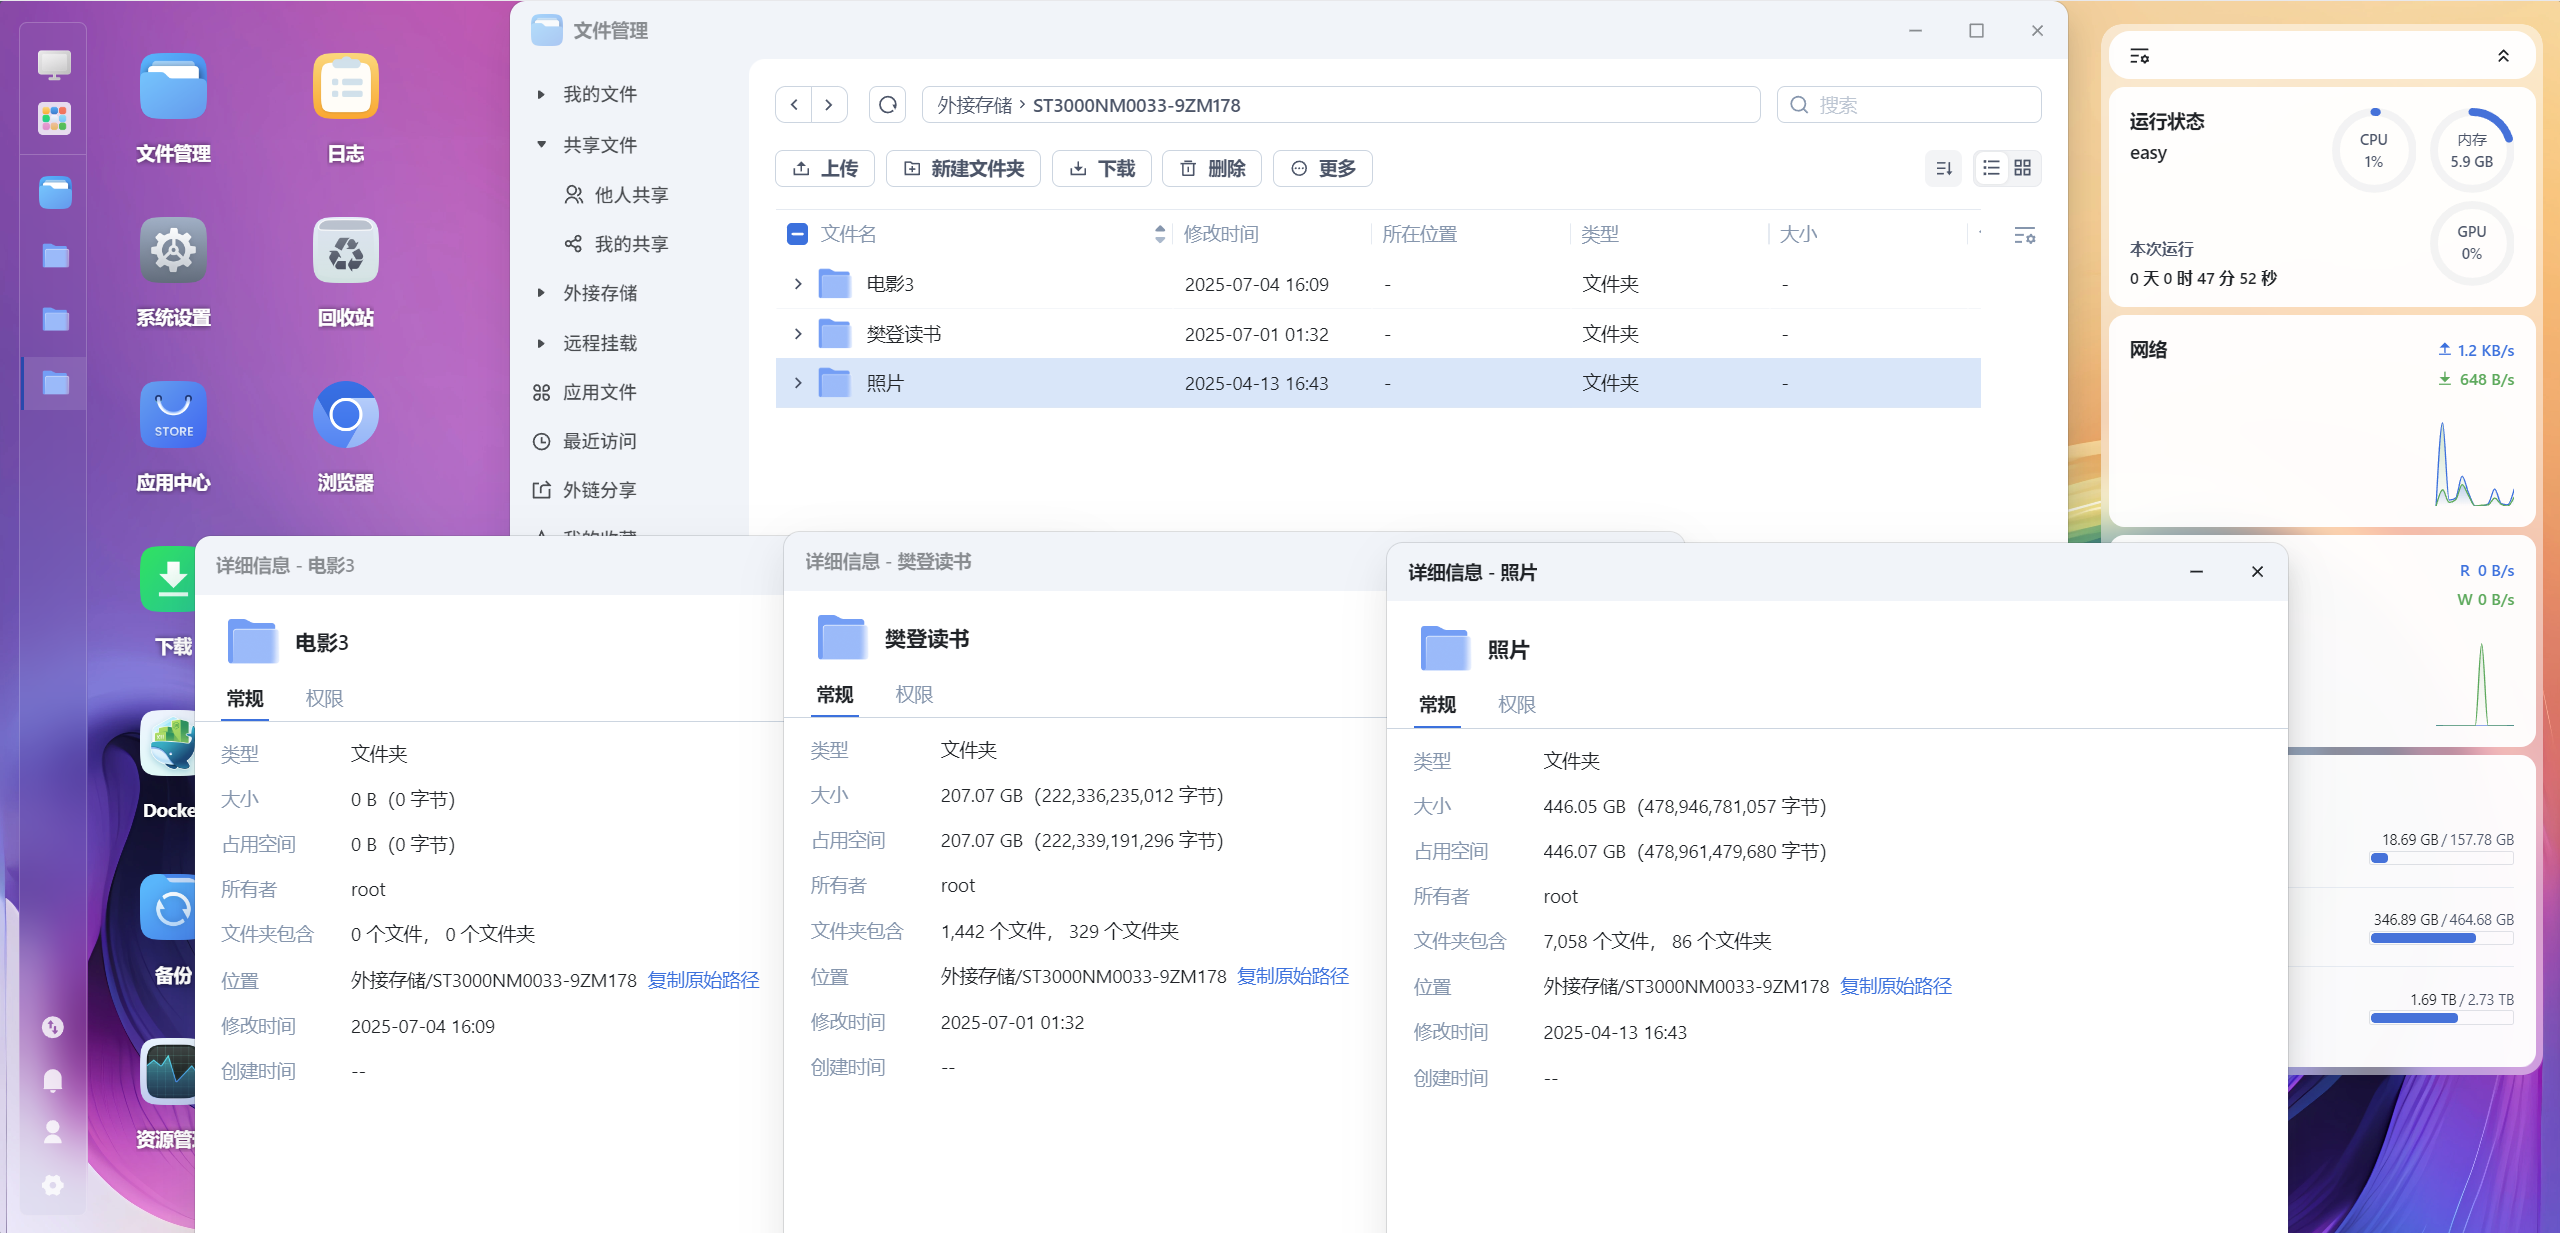Click the 1.69 TB / 2.73 TB storage bar
2560x1233 pixels.
click(x=2441, y=1018)
